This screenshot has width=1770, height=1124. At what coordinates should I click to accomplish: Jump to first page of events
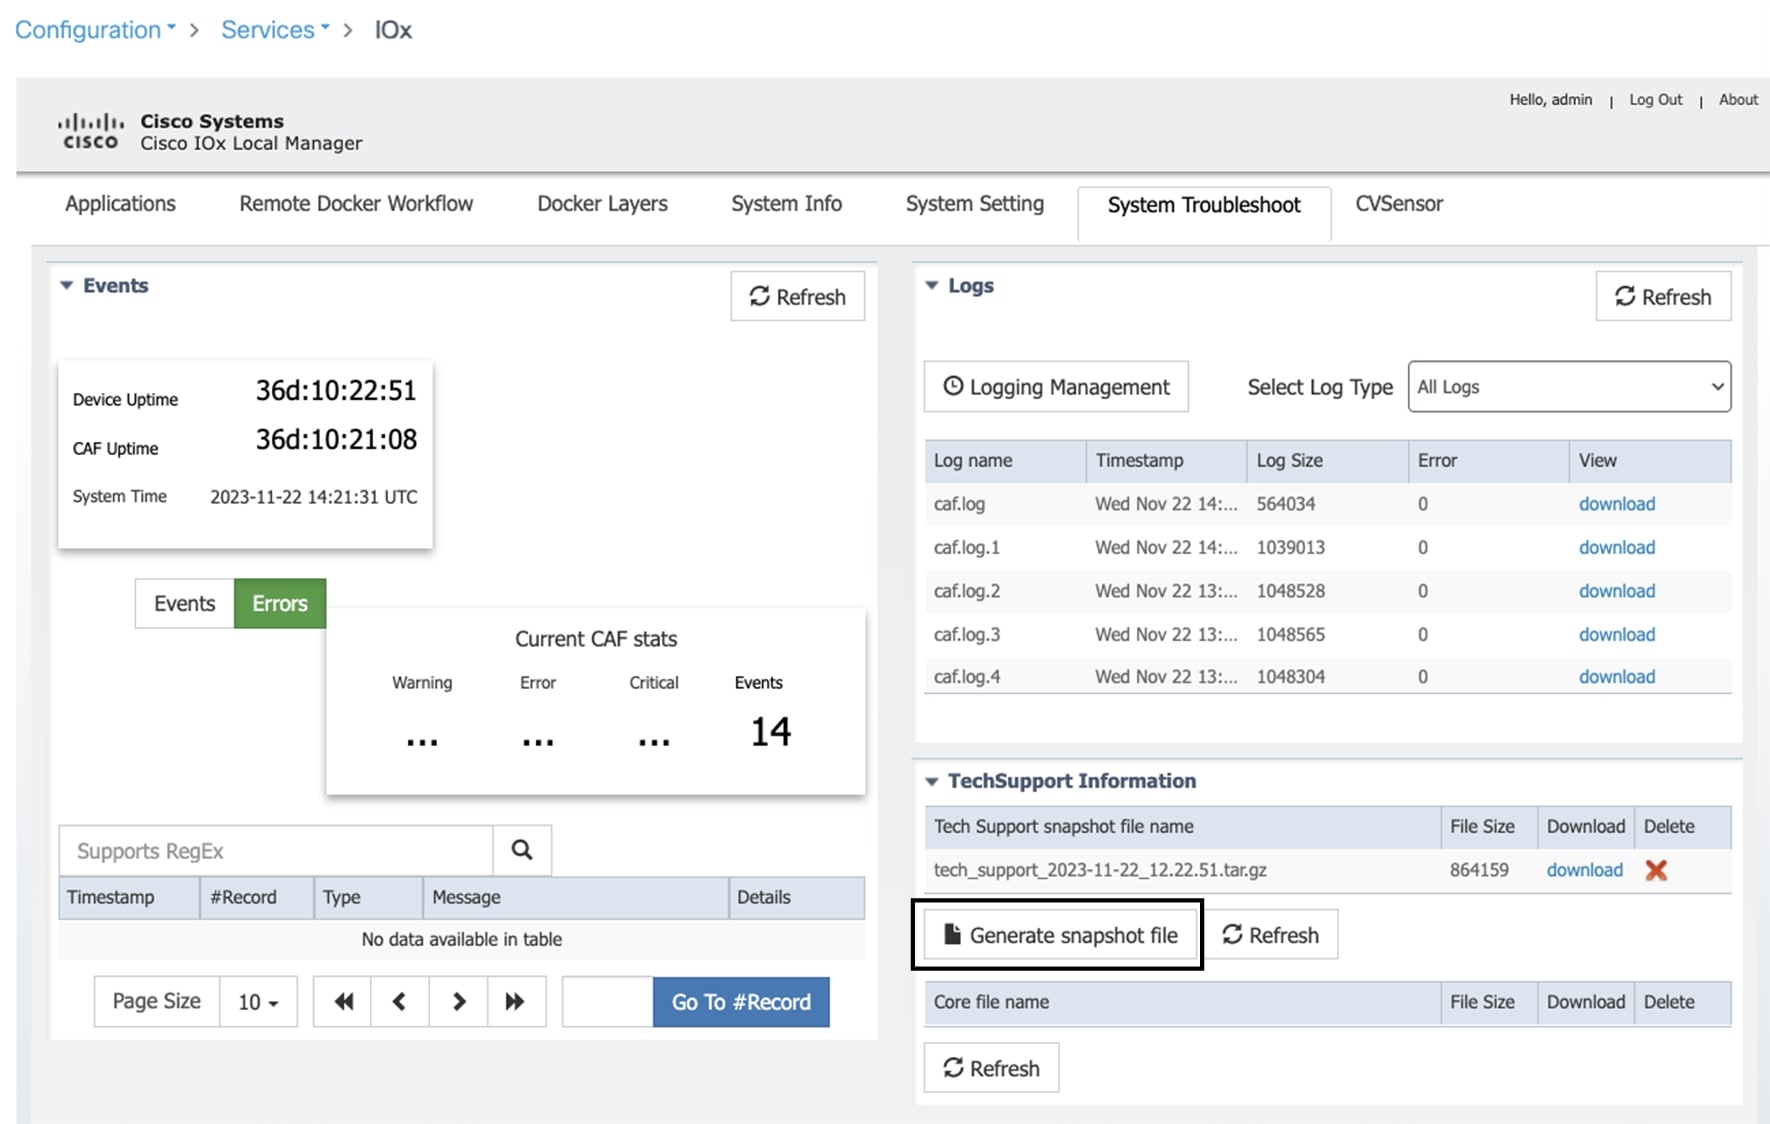click(x=343, y=1001)
